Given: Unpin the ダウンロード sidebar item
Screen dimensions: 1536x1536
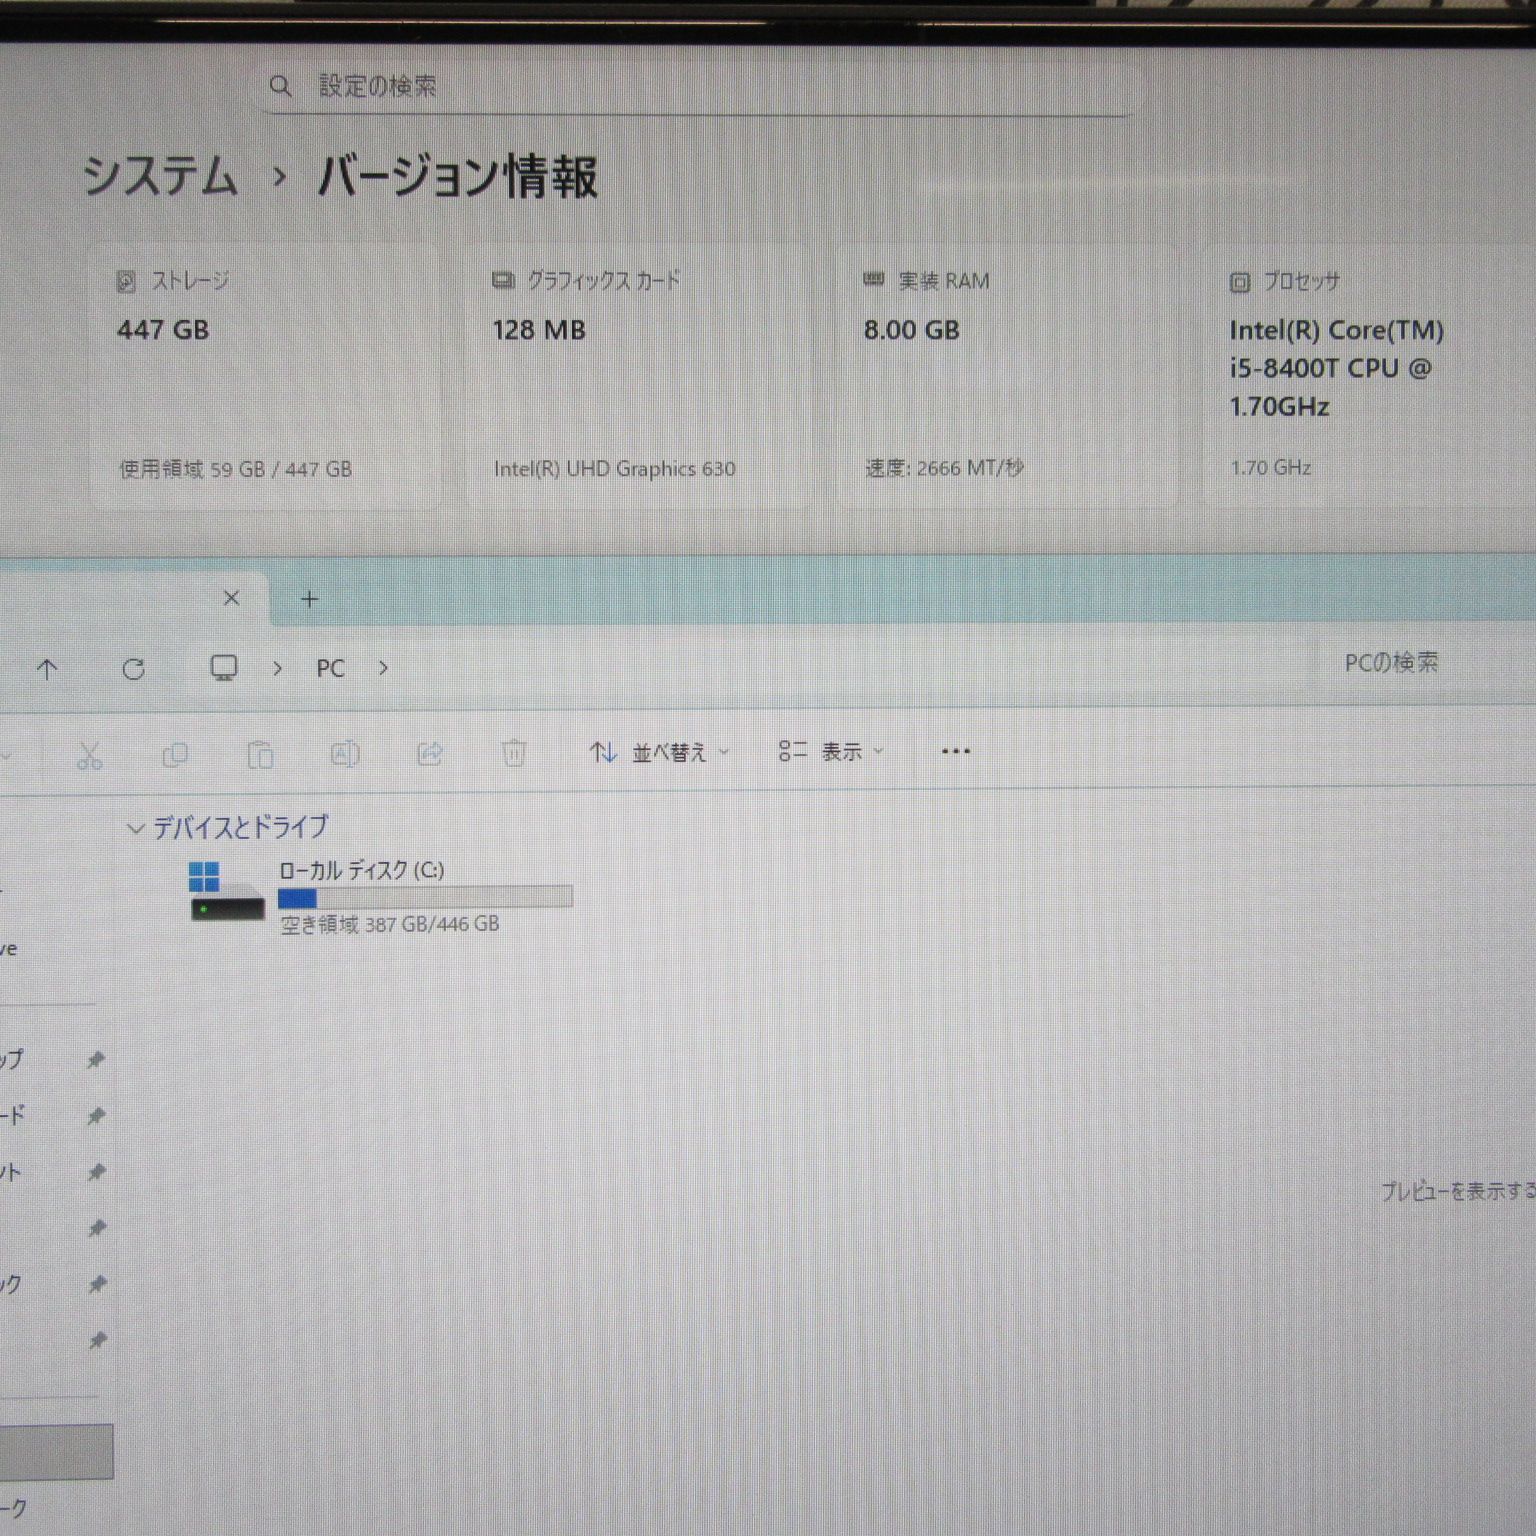Looking at the screenshot, I should [x=96, y=1115].
